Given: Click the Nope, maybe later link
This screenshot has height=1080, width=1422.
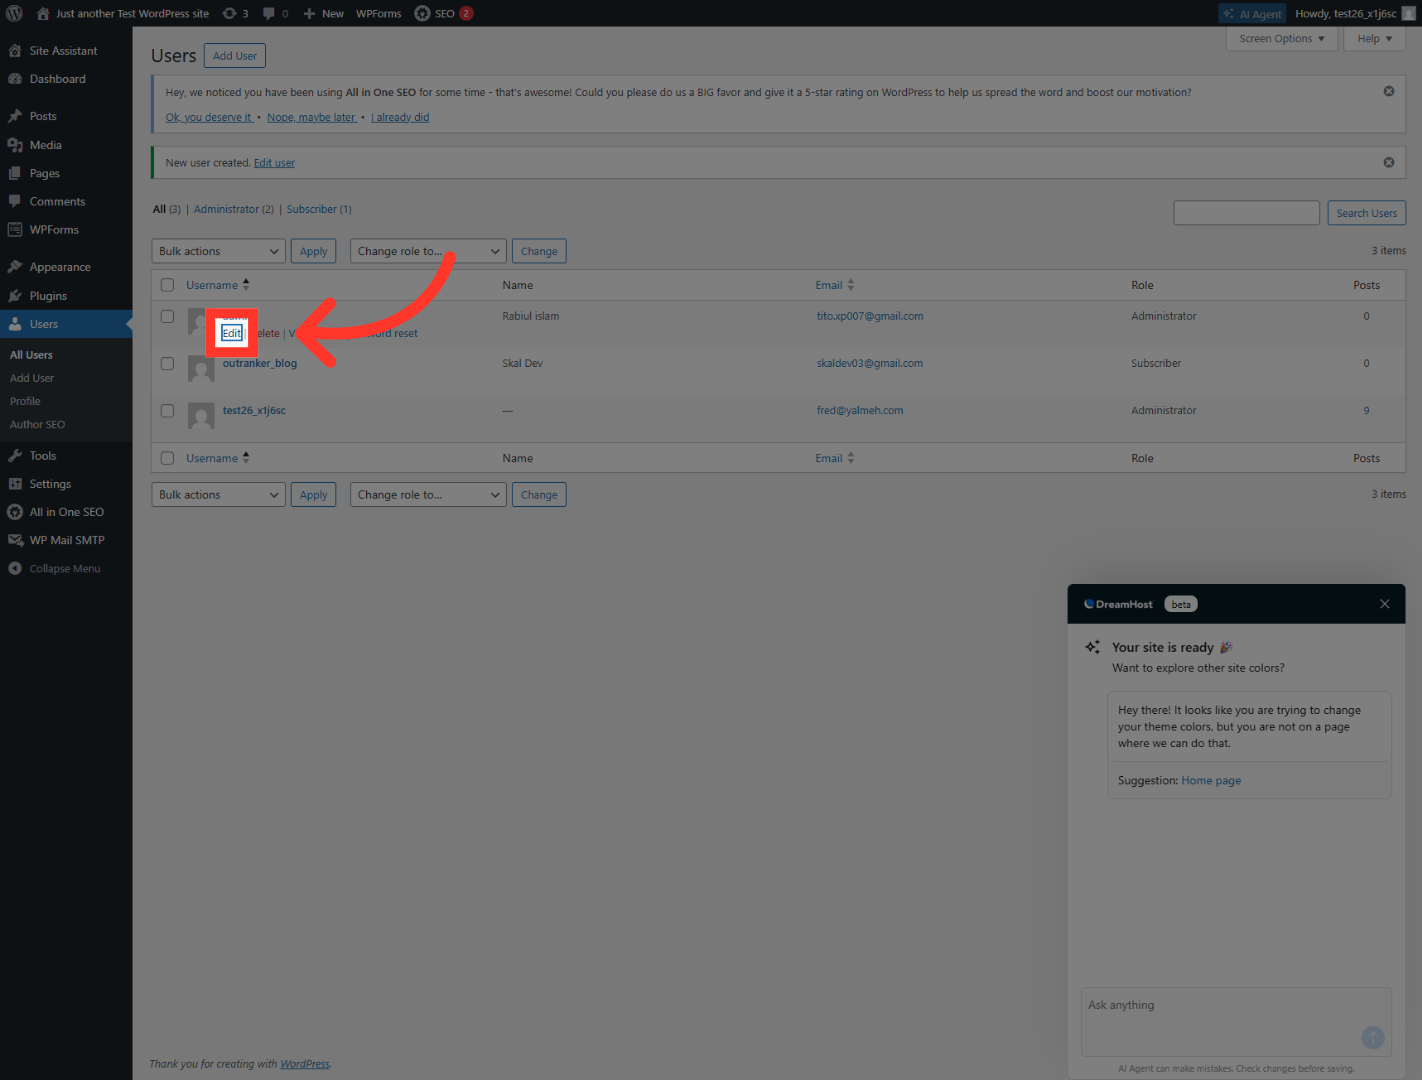Looking at the screenshot, I should click(x=311, y=117).
